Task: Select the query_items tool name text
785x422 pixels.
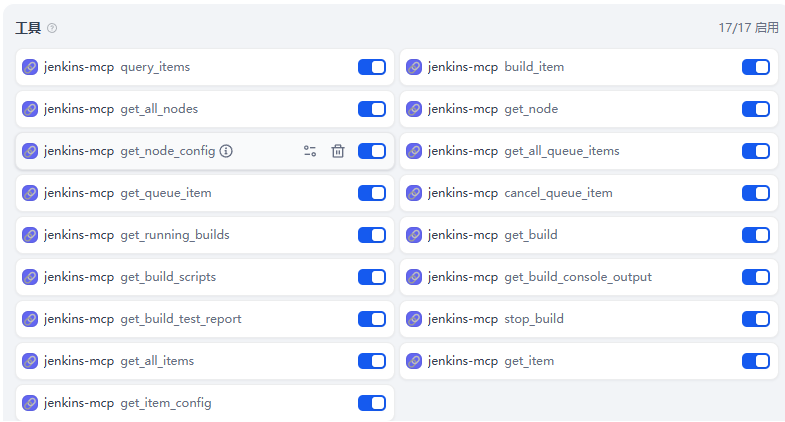Action: click(155, 67)
